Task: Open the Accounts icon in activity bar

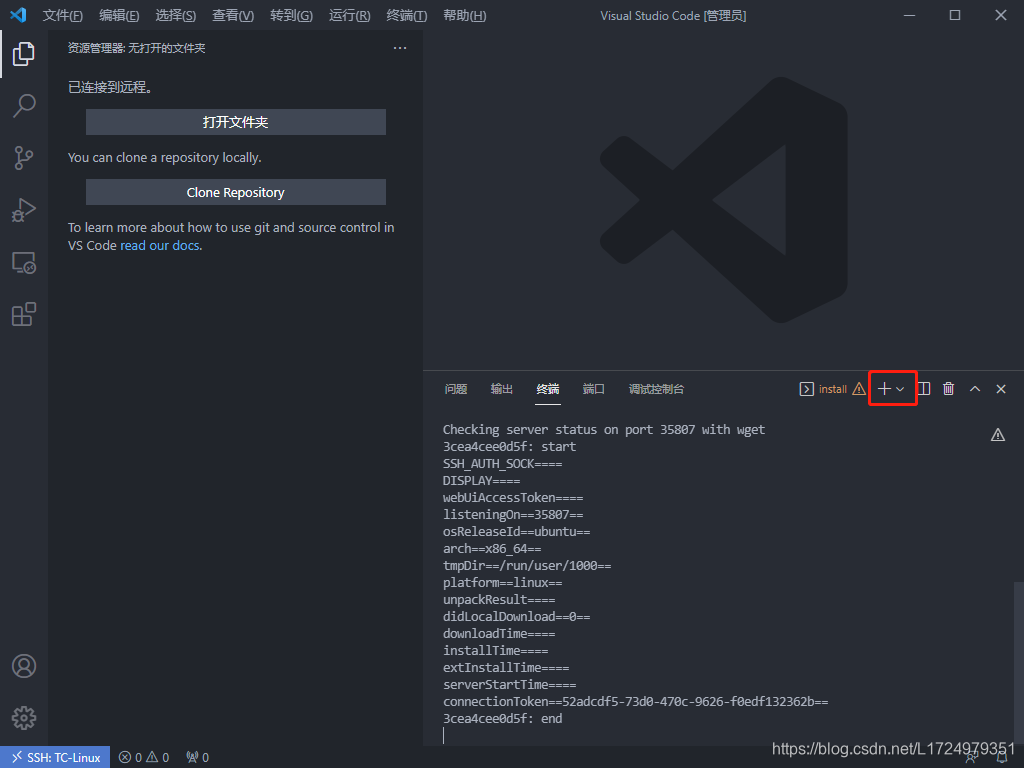Action: 24,666
